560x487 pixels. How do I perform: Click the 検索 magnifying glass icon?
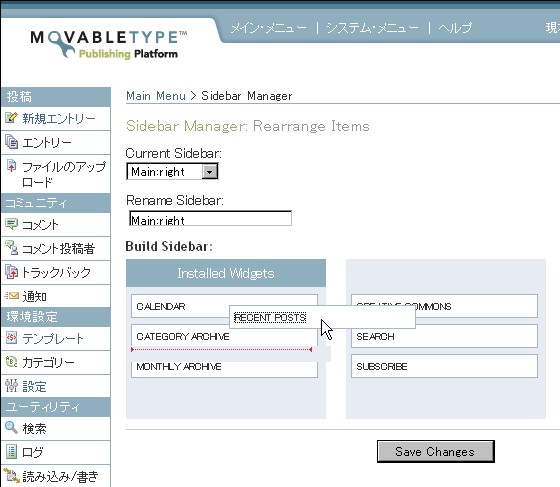(11, 427)
